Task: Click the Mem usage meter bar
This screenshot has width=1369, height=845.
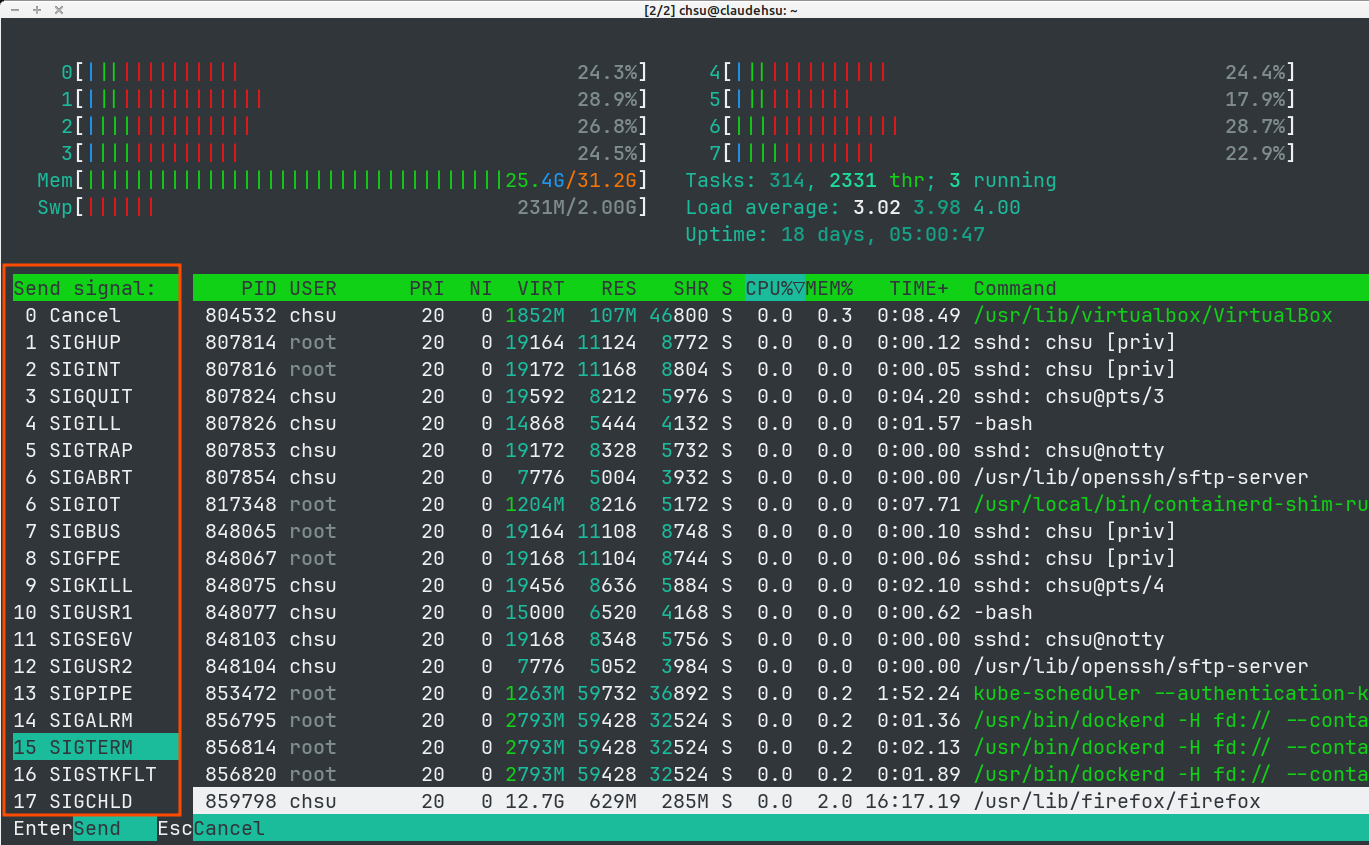Action: tap(342, 180)
